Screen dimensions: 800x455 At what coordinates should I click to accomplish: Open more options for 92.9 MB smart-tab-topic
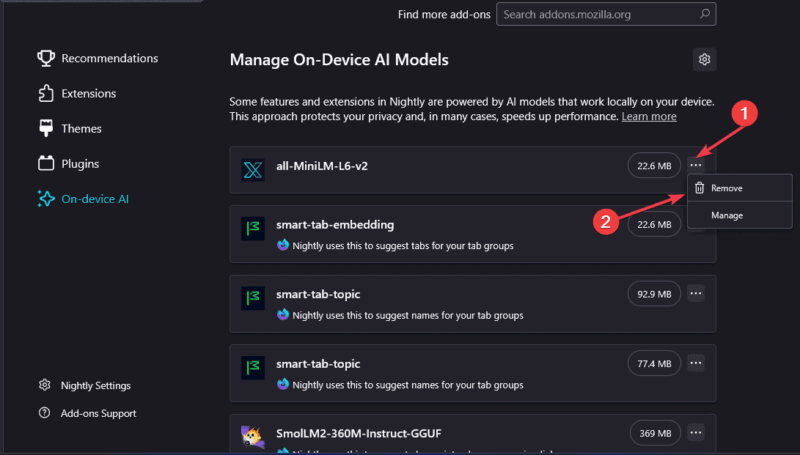696,294
